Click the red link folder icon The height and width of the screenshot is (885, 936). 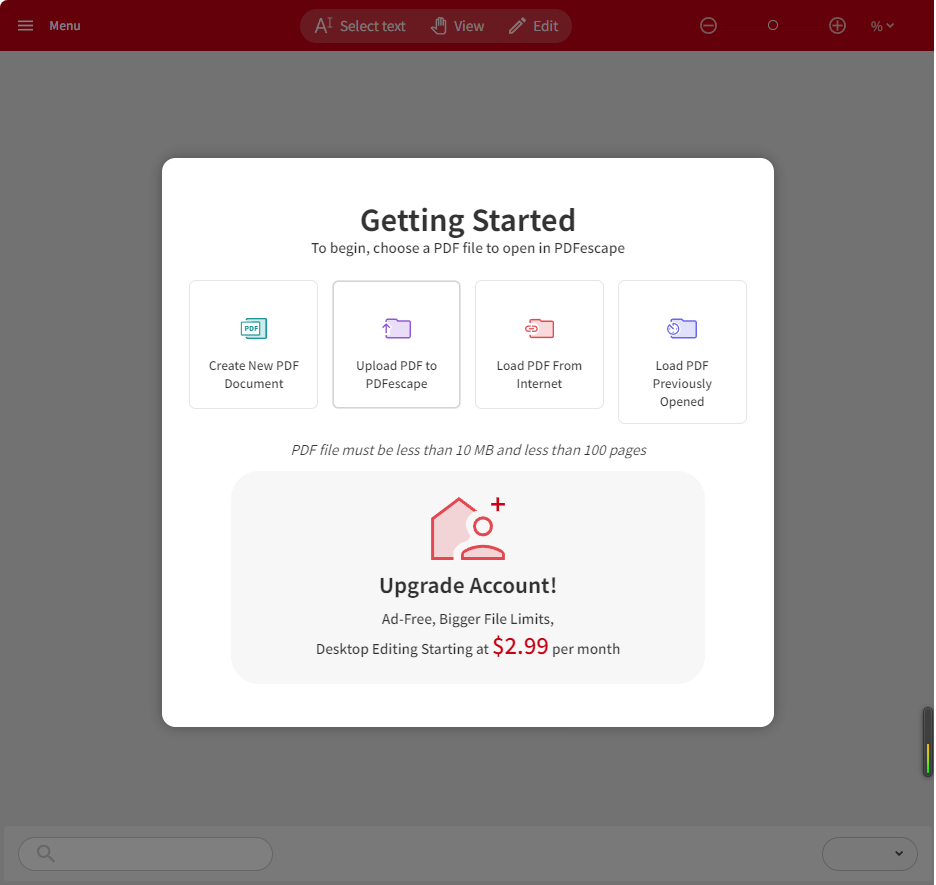(539, 328)
